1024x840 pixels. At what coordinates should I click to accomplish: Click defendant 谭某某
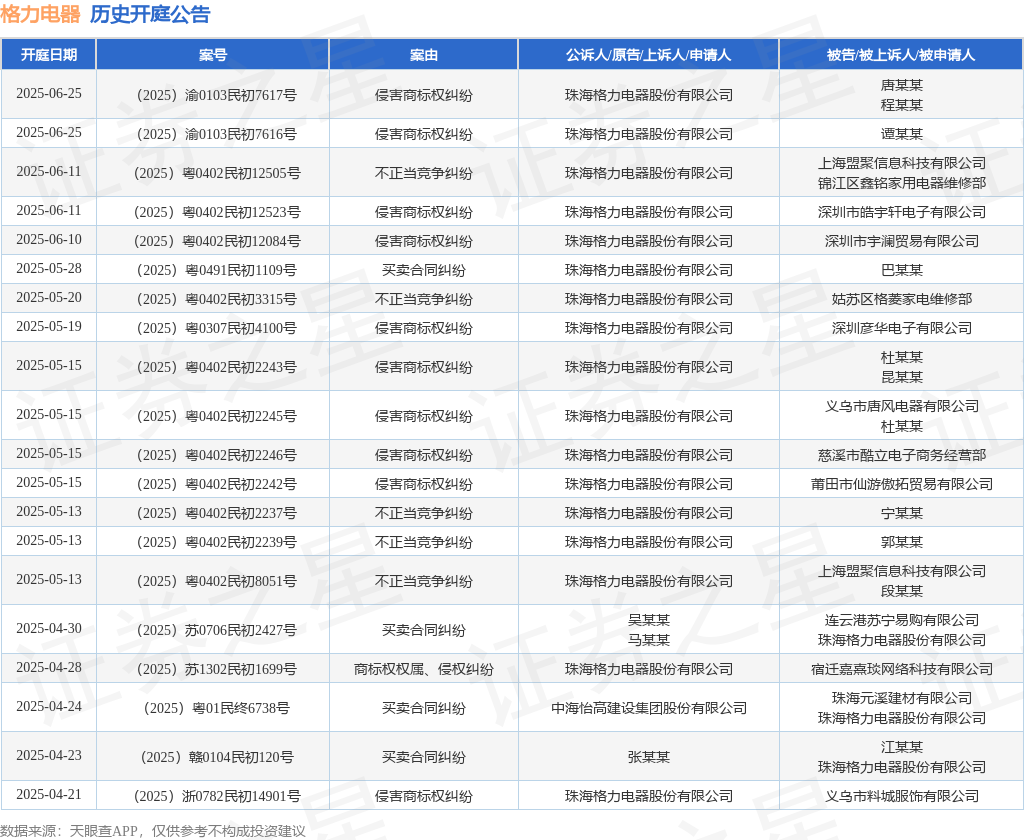click(901, 135)
